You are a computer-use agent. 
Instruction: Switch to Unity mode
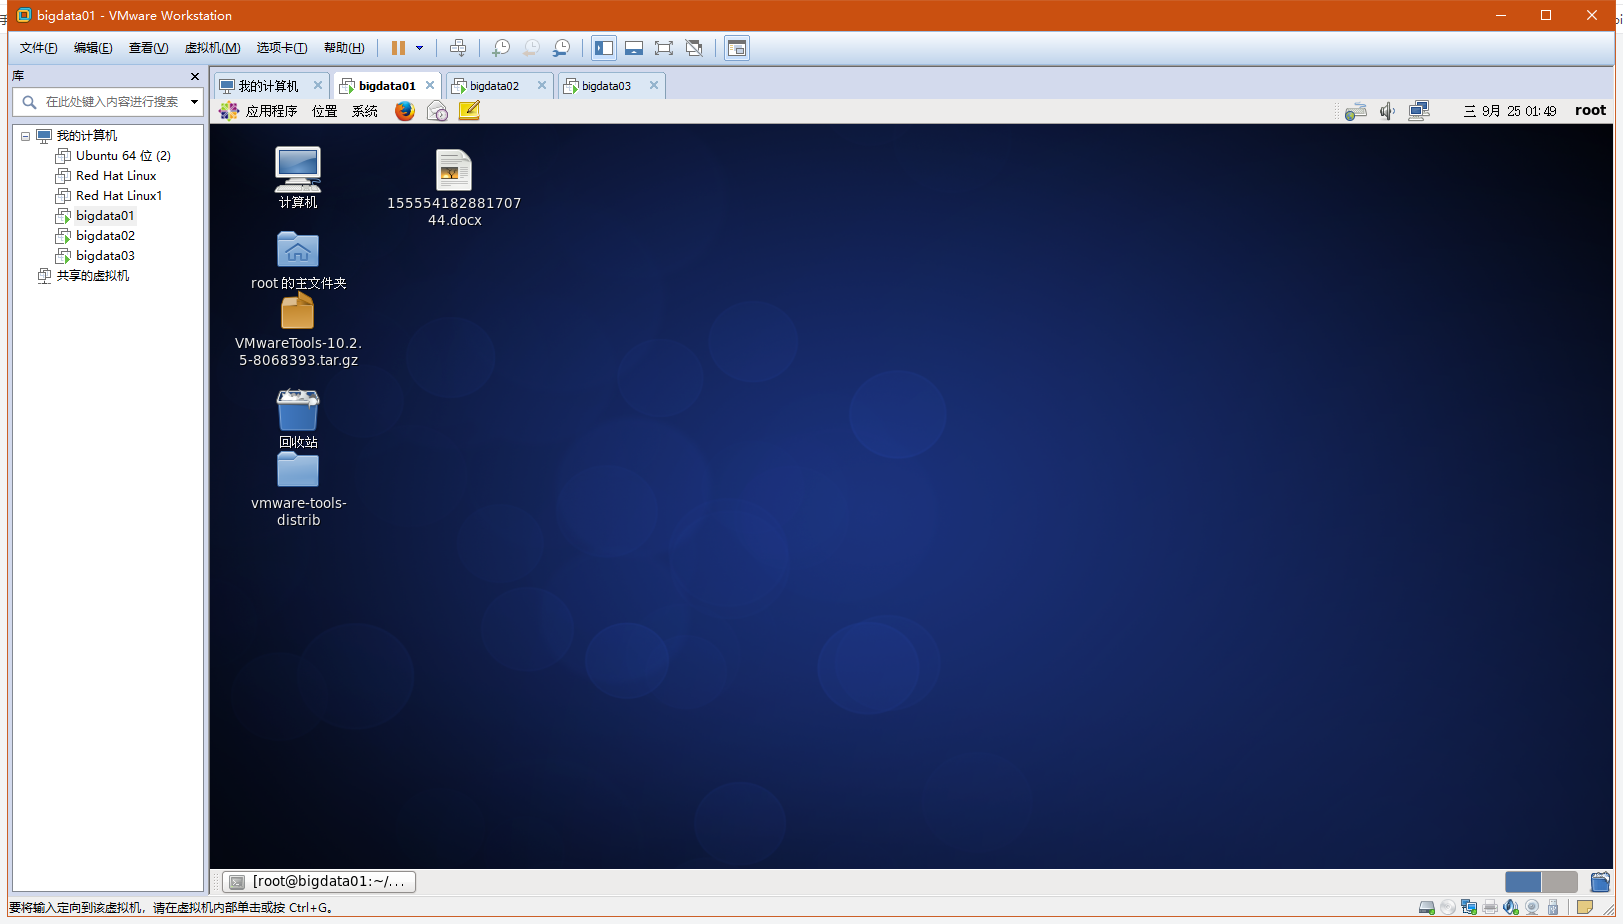(694, 48)
